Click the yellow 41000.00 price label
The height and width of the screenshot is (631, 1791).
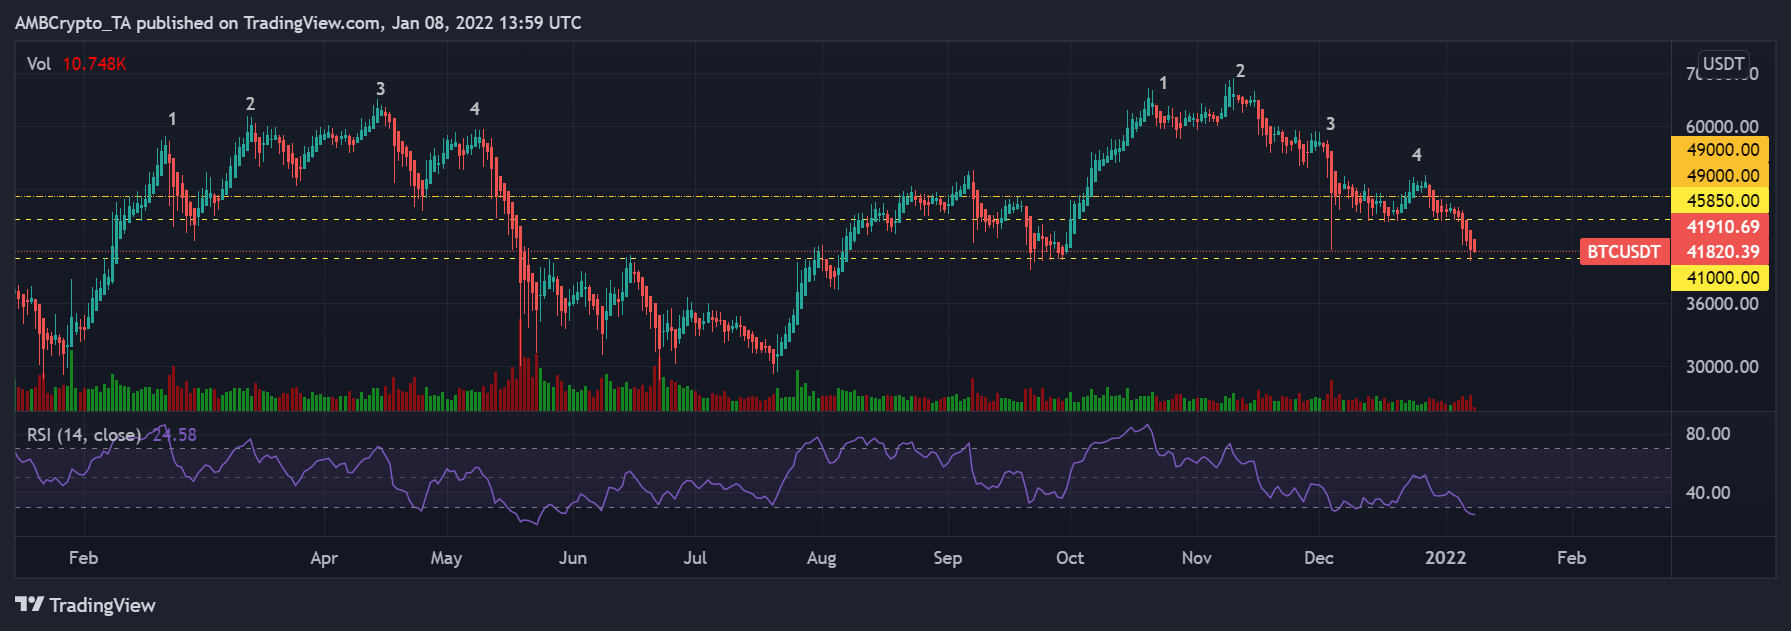click(x=1721, y=278)
